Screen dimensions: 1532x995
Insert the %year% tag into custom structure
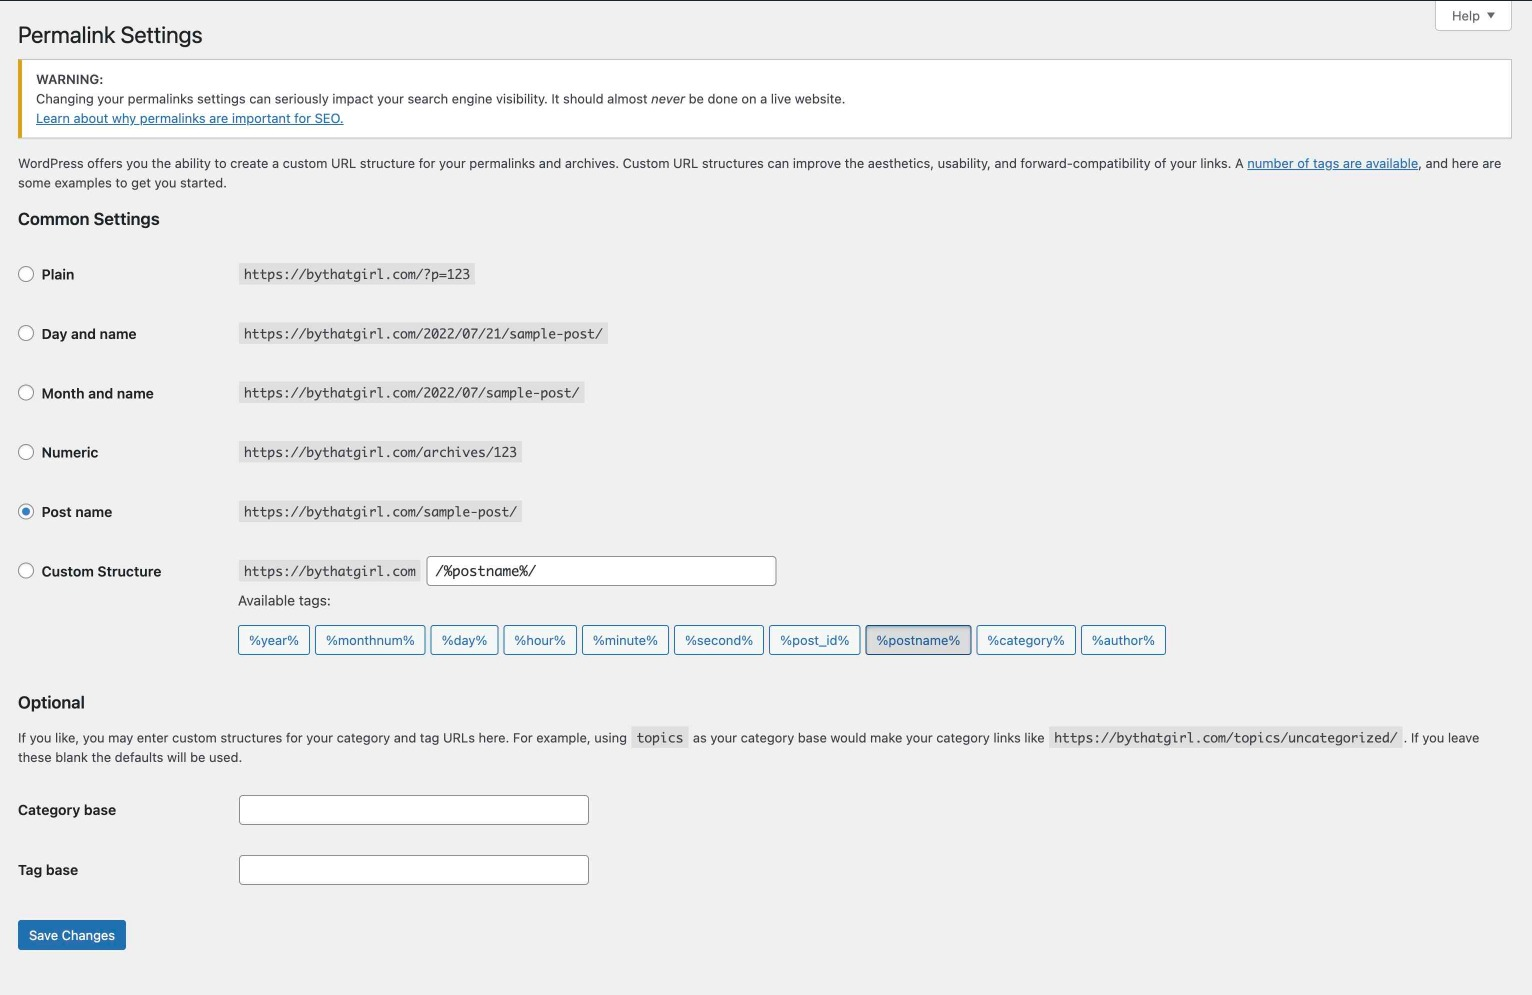(x=273, y=640)
